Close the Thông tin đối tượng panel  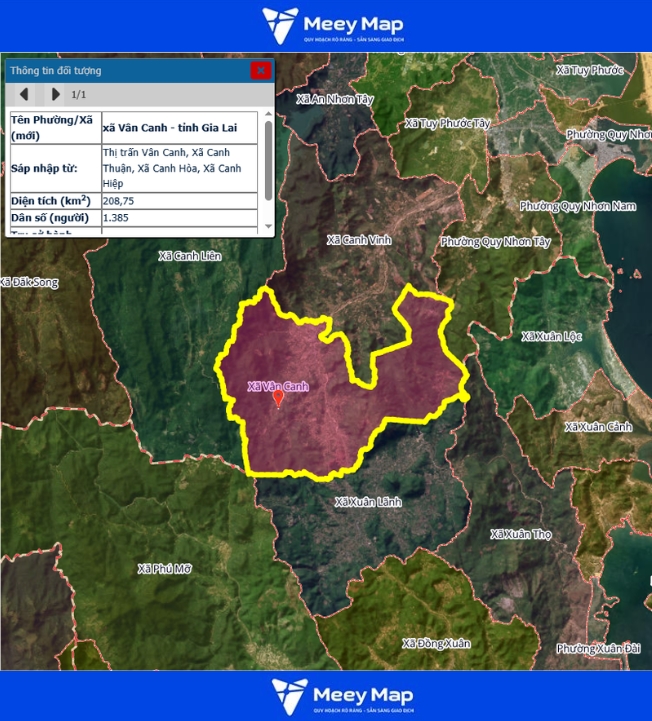[x=260, y=70]
